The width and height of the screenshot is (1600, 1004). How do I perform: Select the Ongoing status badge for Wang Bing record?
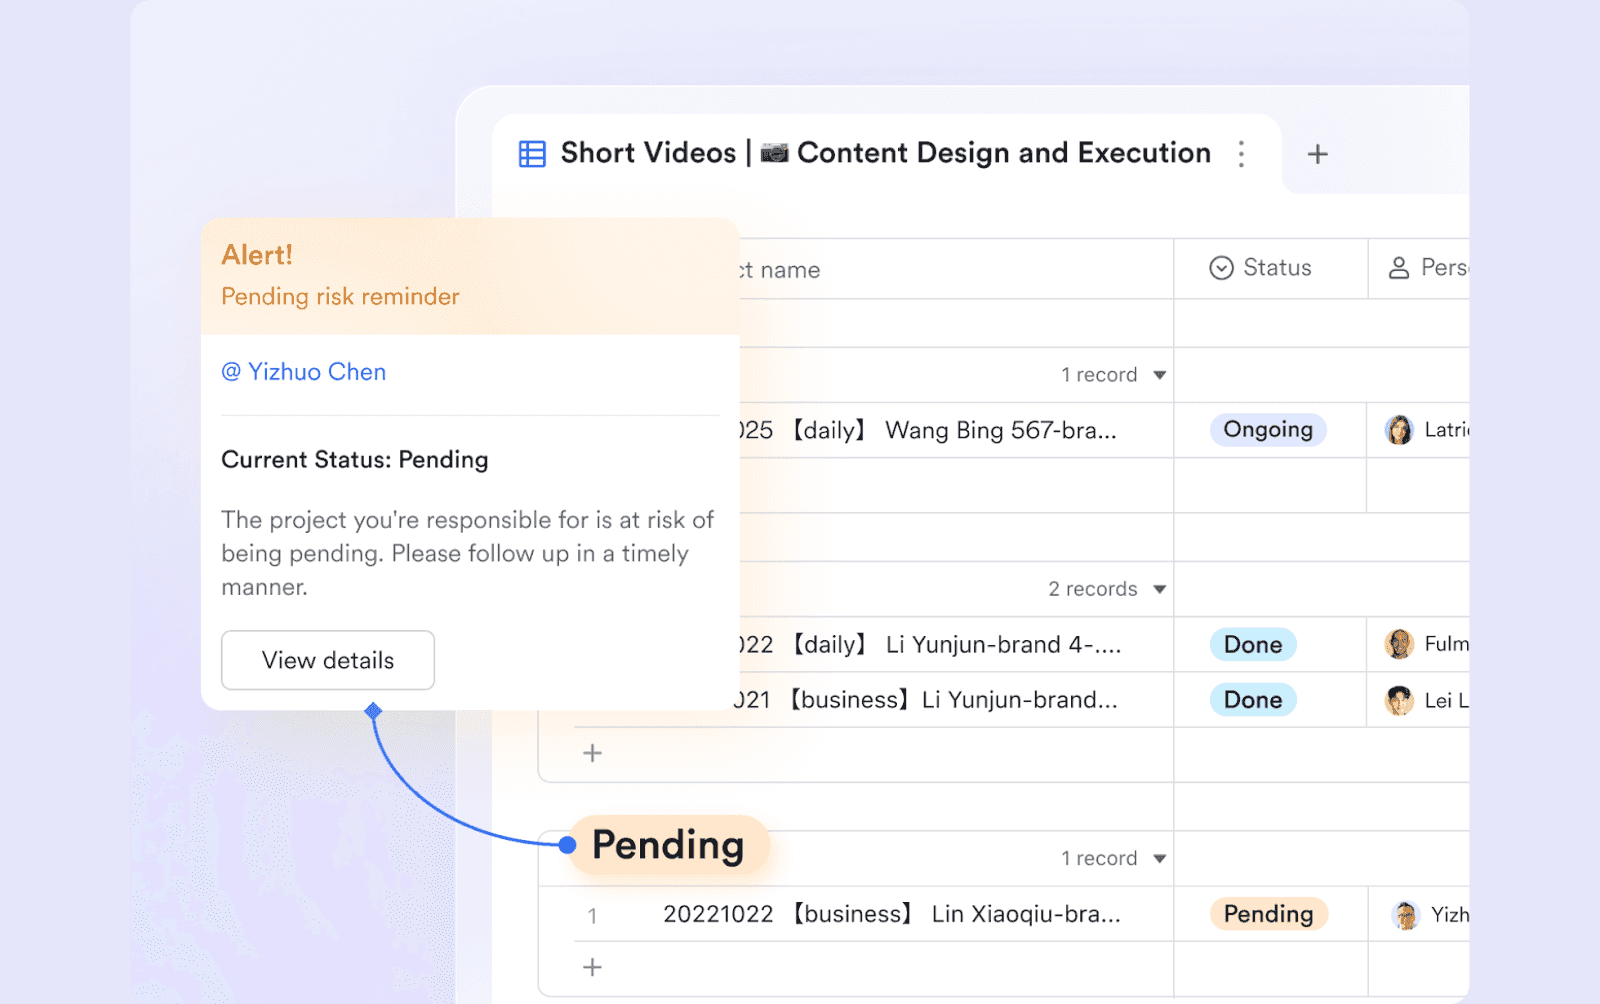click(x=1267, y=430)
